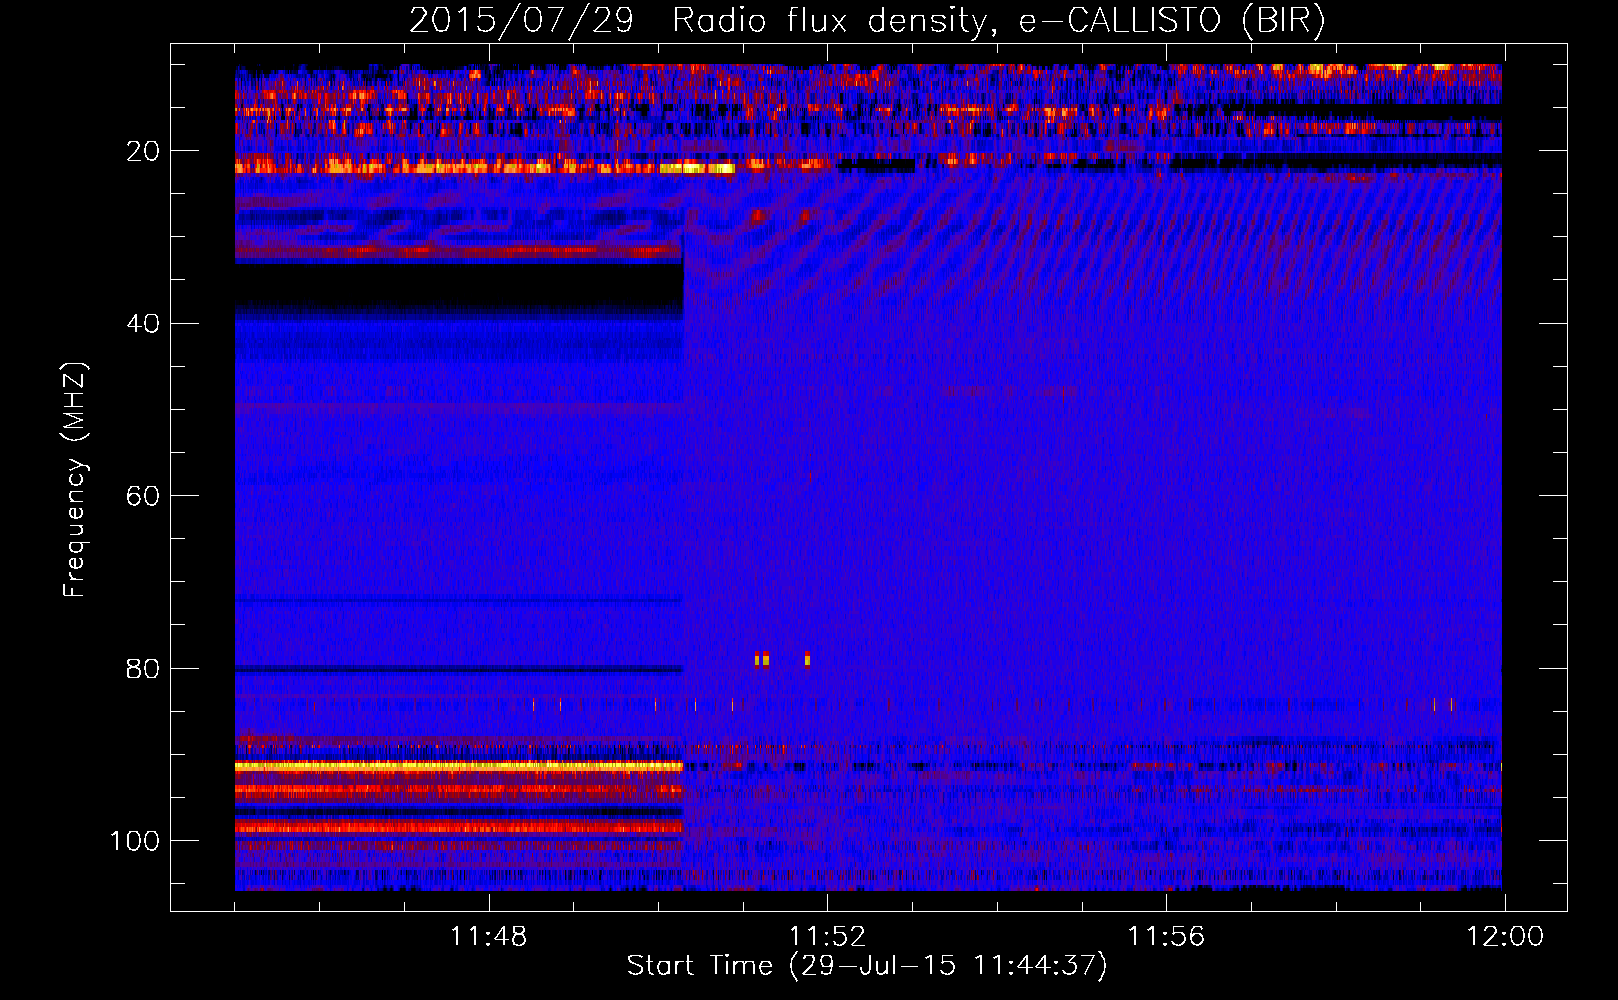Click the '12:00' time tick label
The width and height of the screenshot is (1618, 1000).
point(1505,937)
